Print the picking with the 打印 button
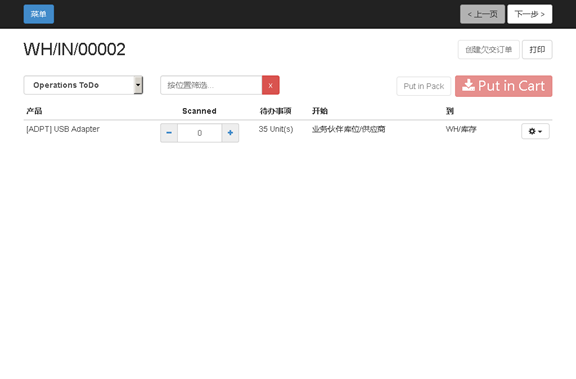This screenshot has width=576, height=379. click(537, 50)
